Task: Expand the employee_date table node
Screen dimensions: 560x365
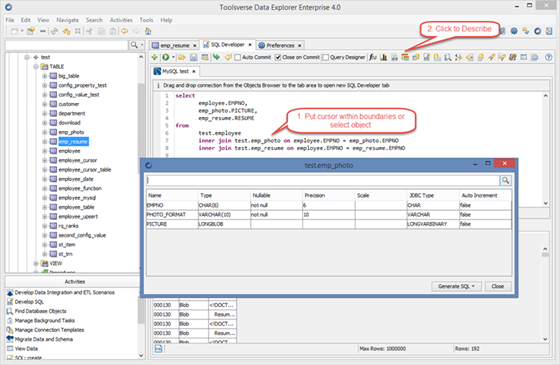Action: tap(45, 179)
